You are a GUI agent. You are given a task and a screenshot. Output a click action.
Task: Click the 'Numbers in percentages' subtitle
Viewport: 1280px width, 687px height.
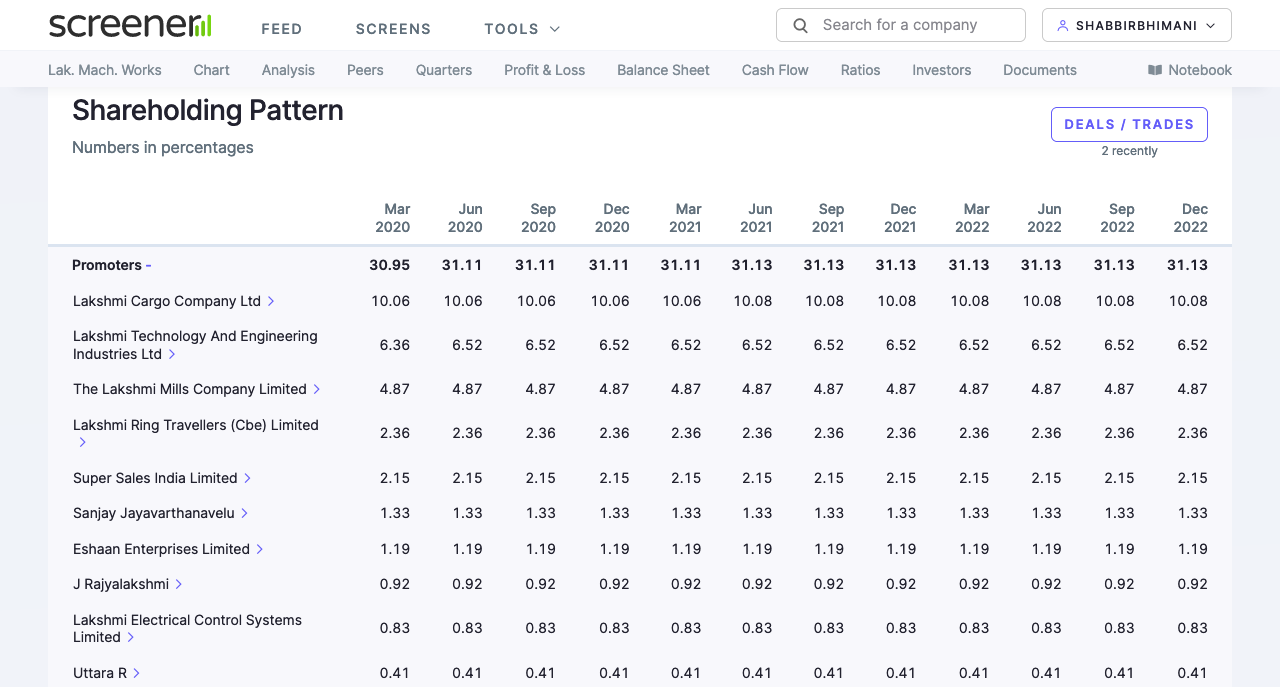coord(163,147)
